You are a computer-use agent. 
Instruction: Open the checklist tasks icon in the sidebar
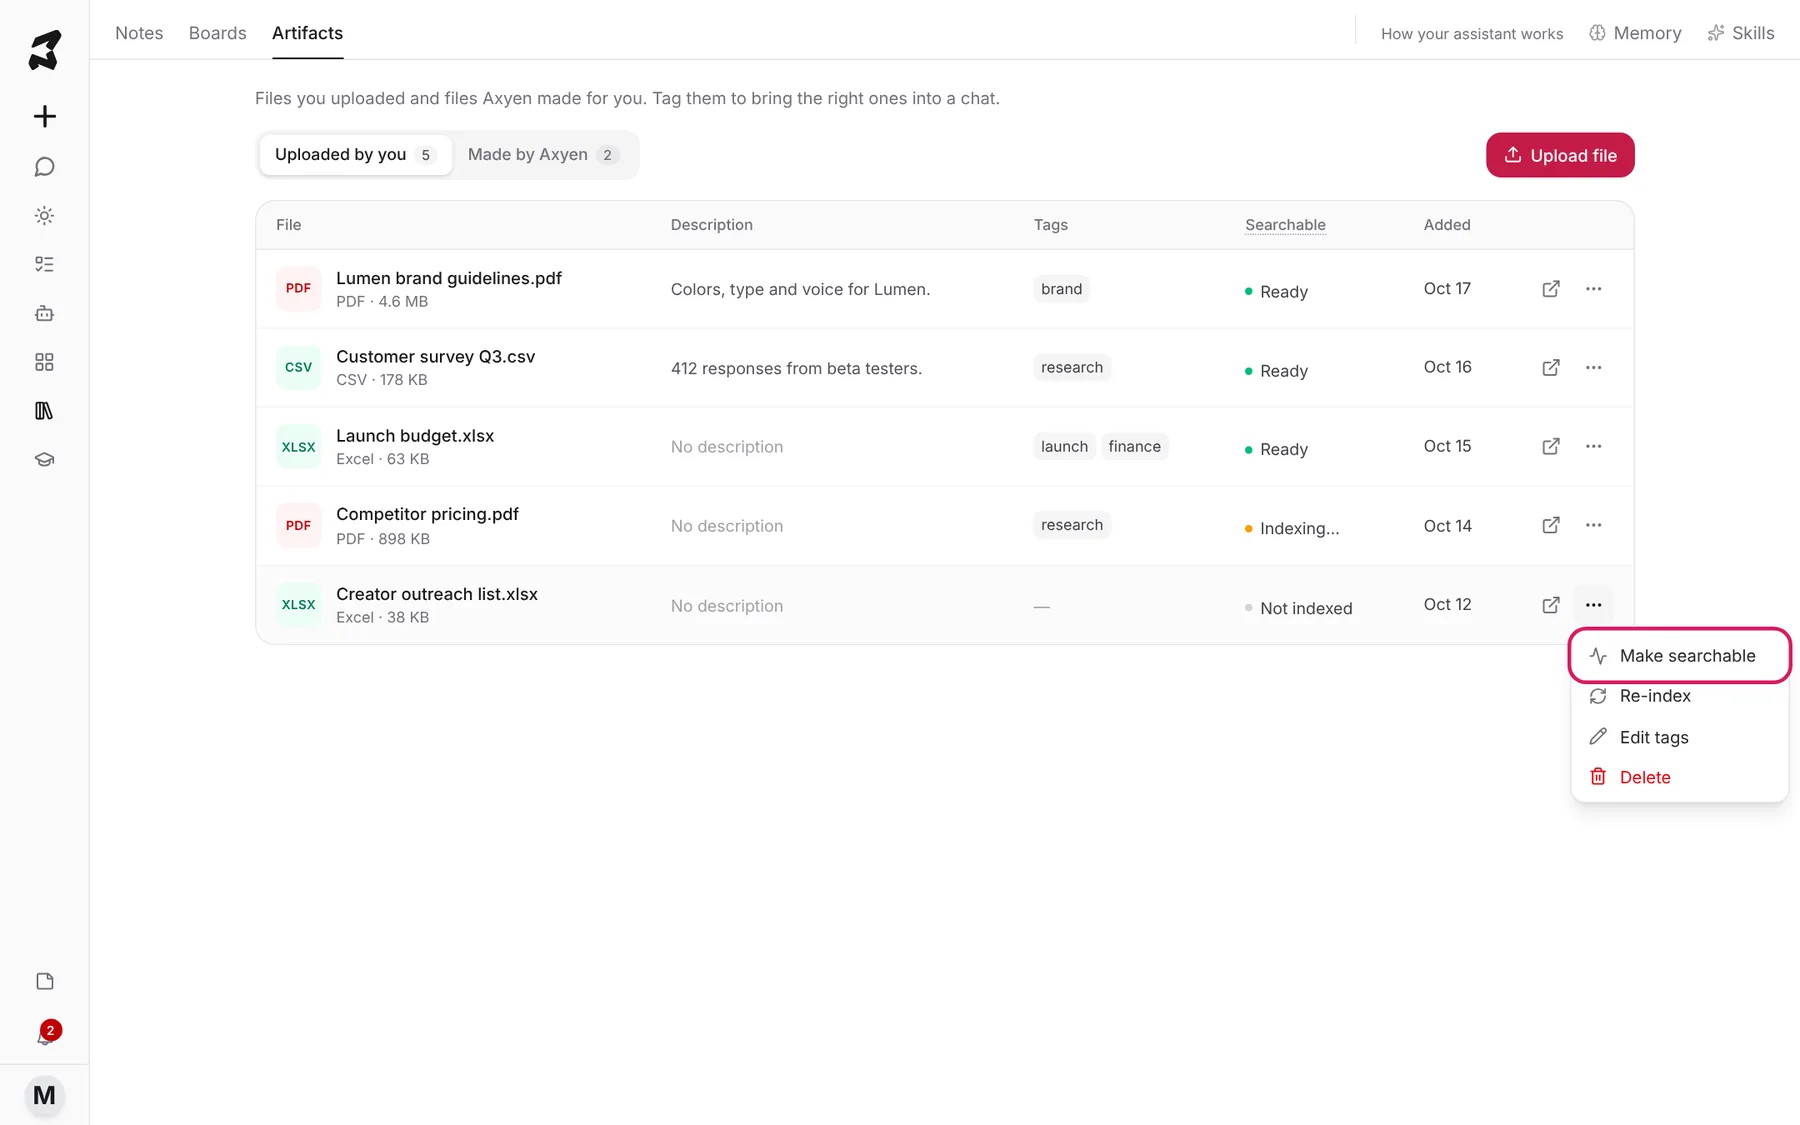(44, 264)
